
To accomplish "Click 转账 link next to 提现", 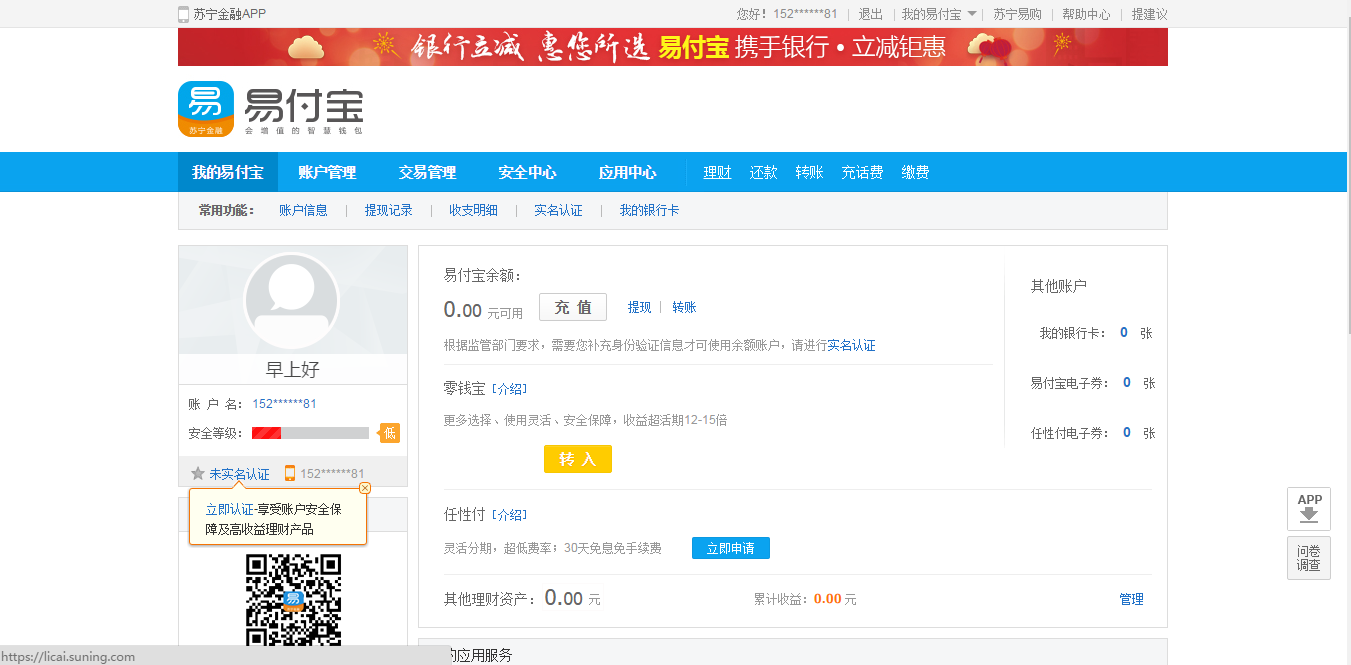I will coord(684,307).
